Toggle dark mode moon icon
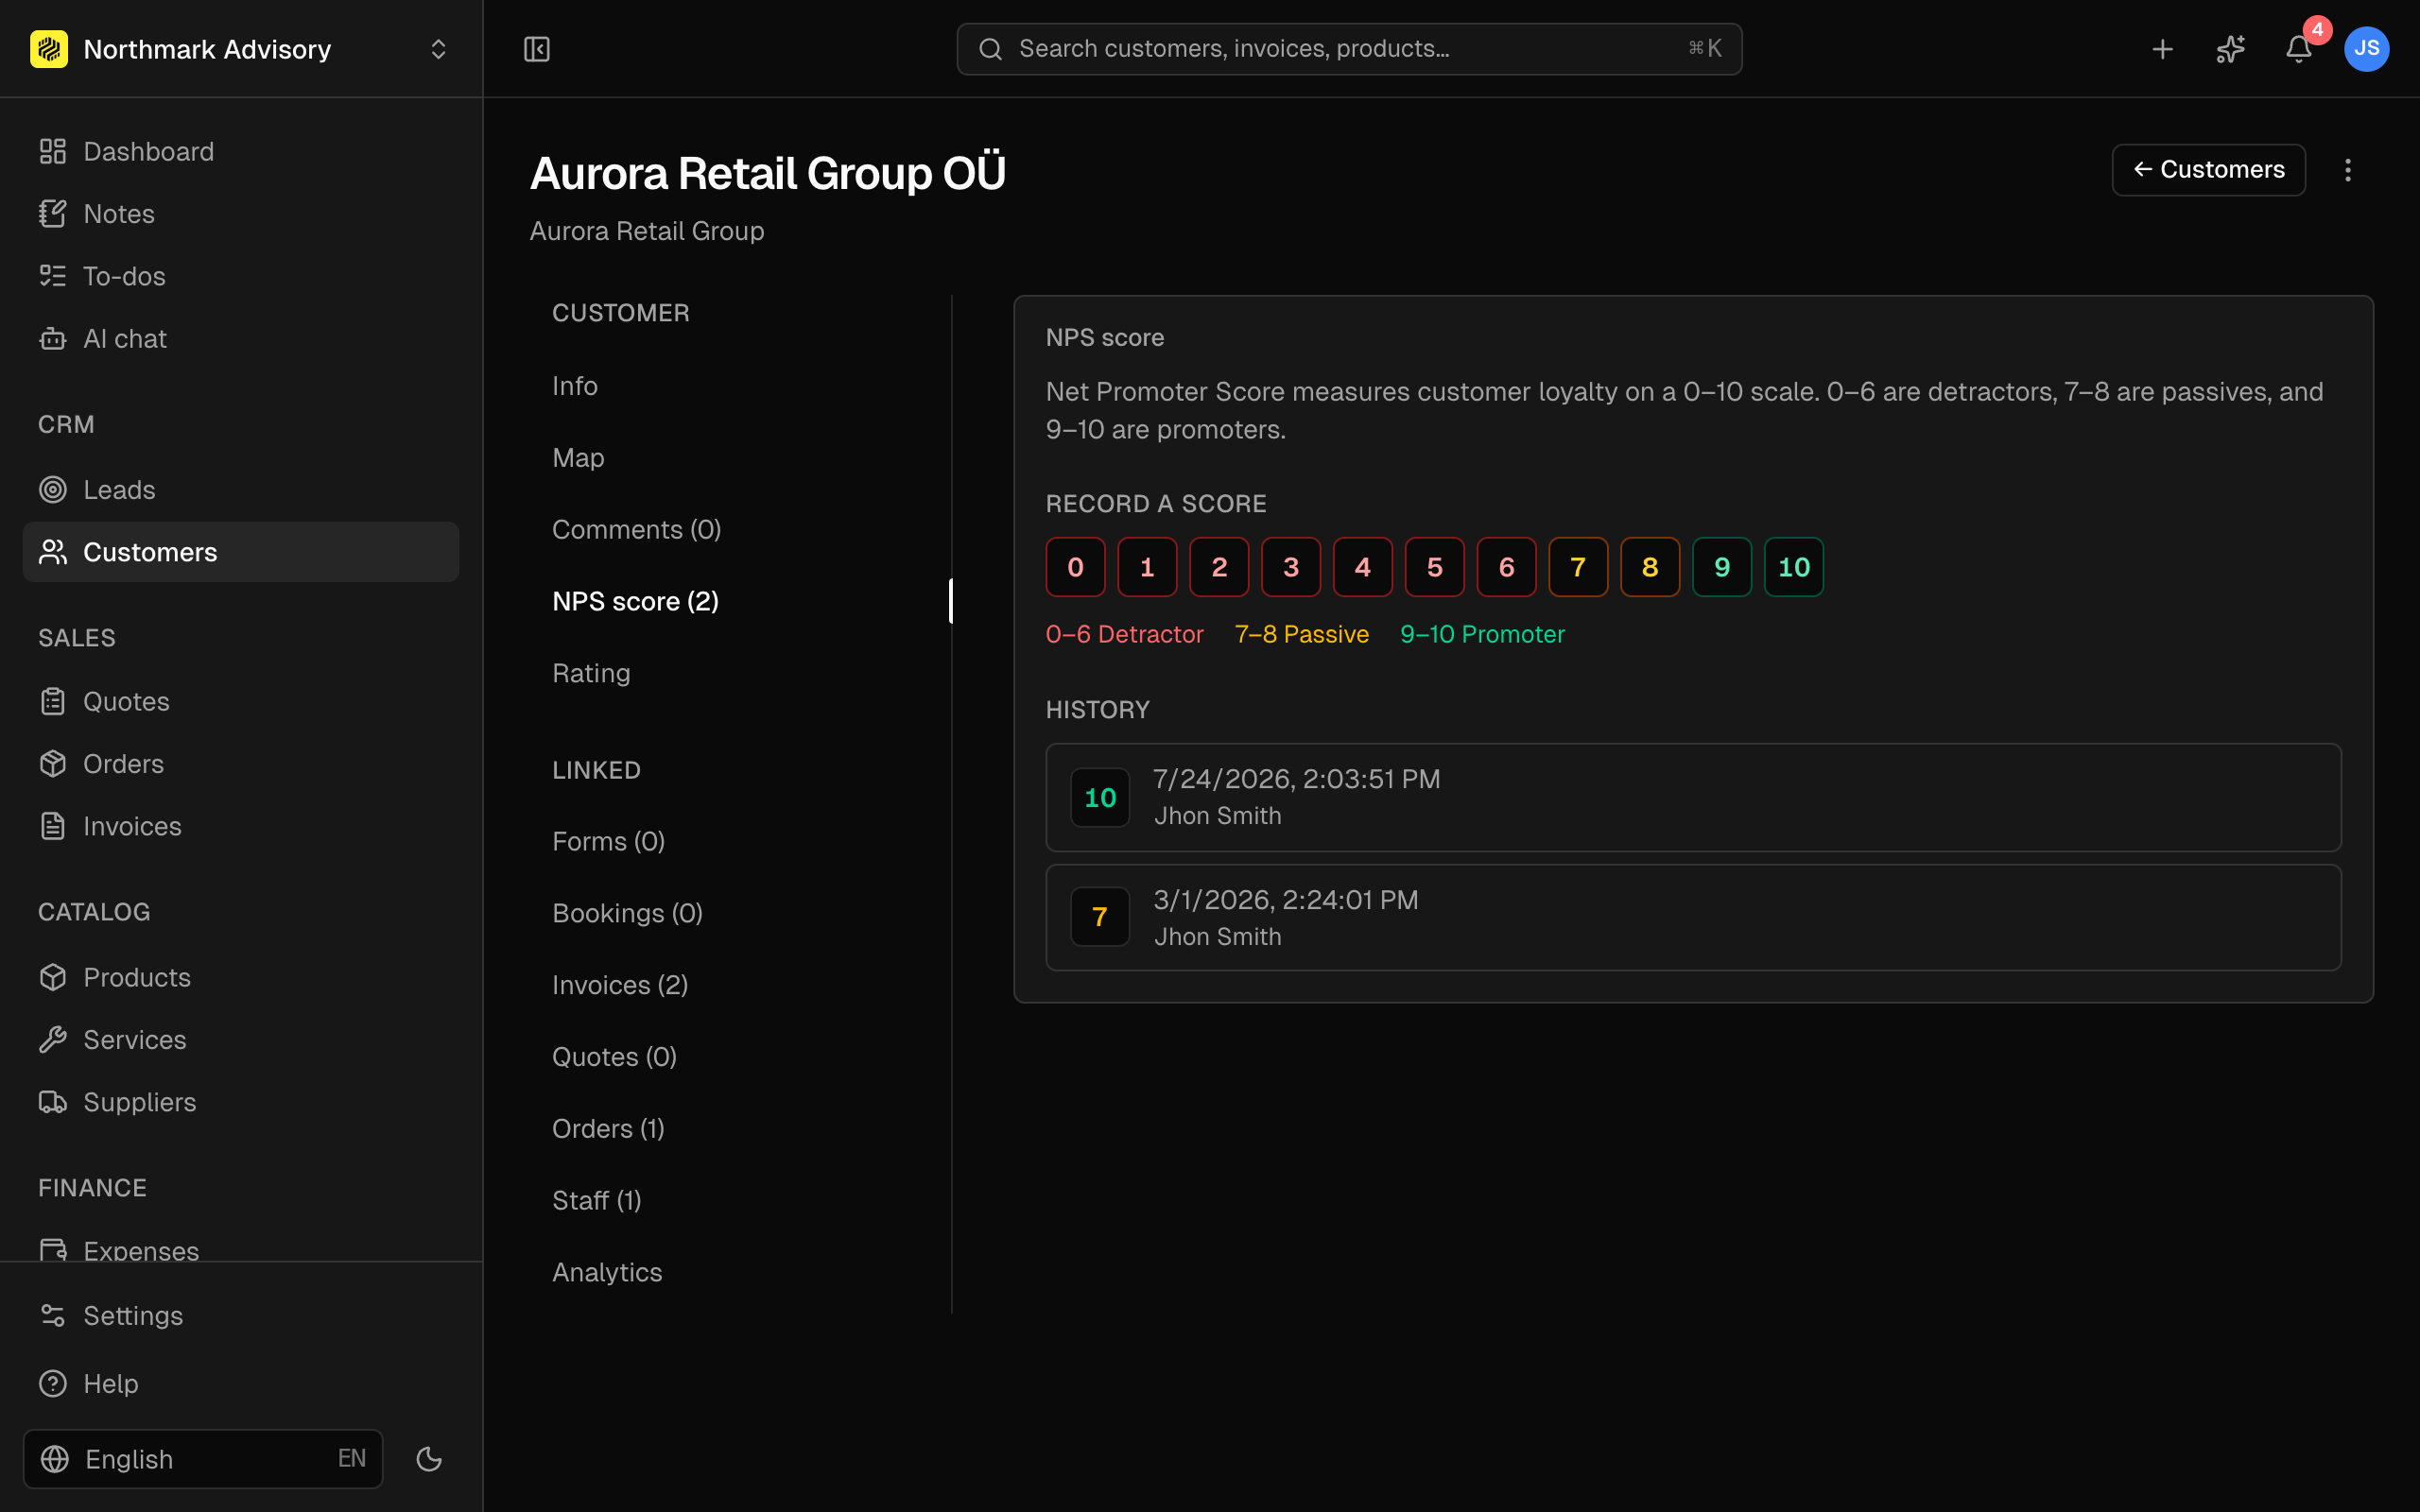Viewport: 2420px width, 1512px height. [x=429, y=1459]
